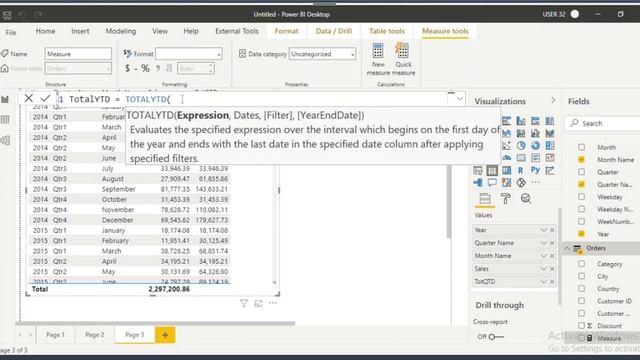Click New measure in the ribbon
This screenshot has height=360, width=640.
[x=378, y=60]
